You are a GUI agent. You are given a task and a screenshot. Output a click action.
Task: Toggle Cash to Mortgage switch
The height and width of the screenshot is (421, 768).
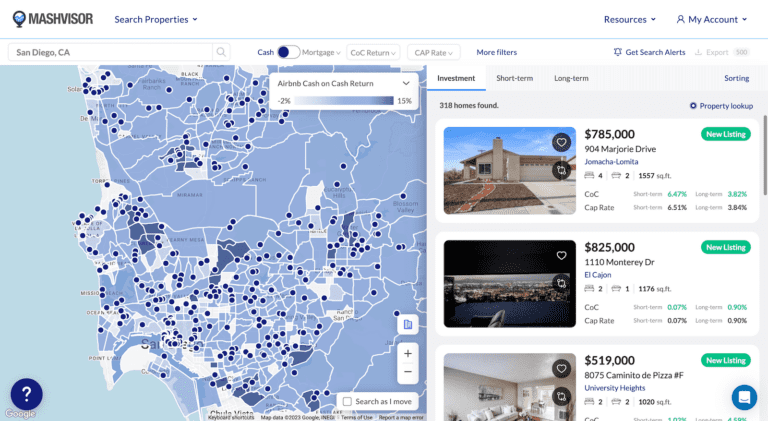point(288,52)
